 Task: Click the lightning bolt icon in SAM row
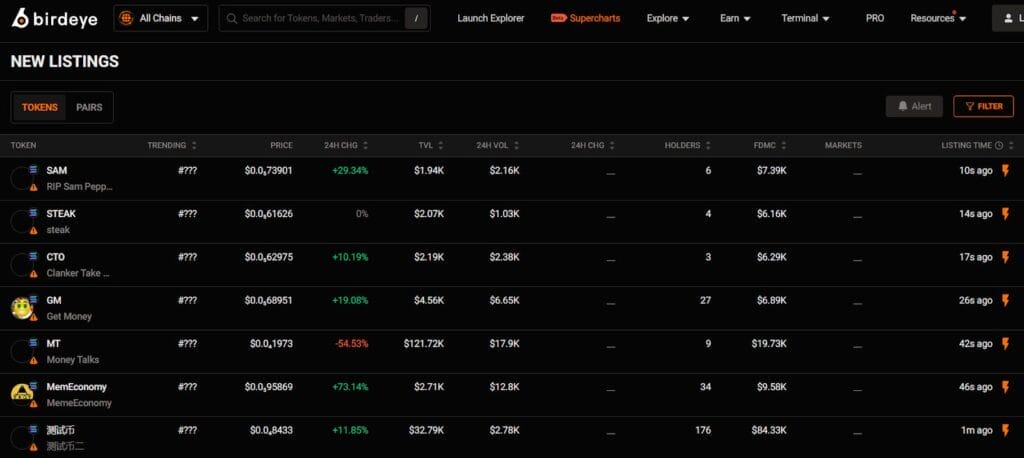1006,171
